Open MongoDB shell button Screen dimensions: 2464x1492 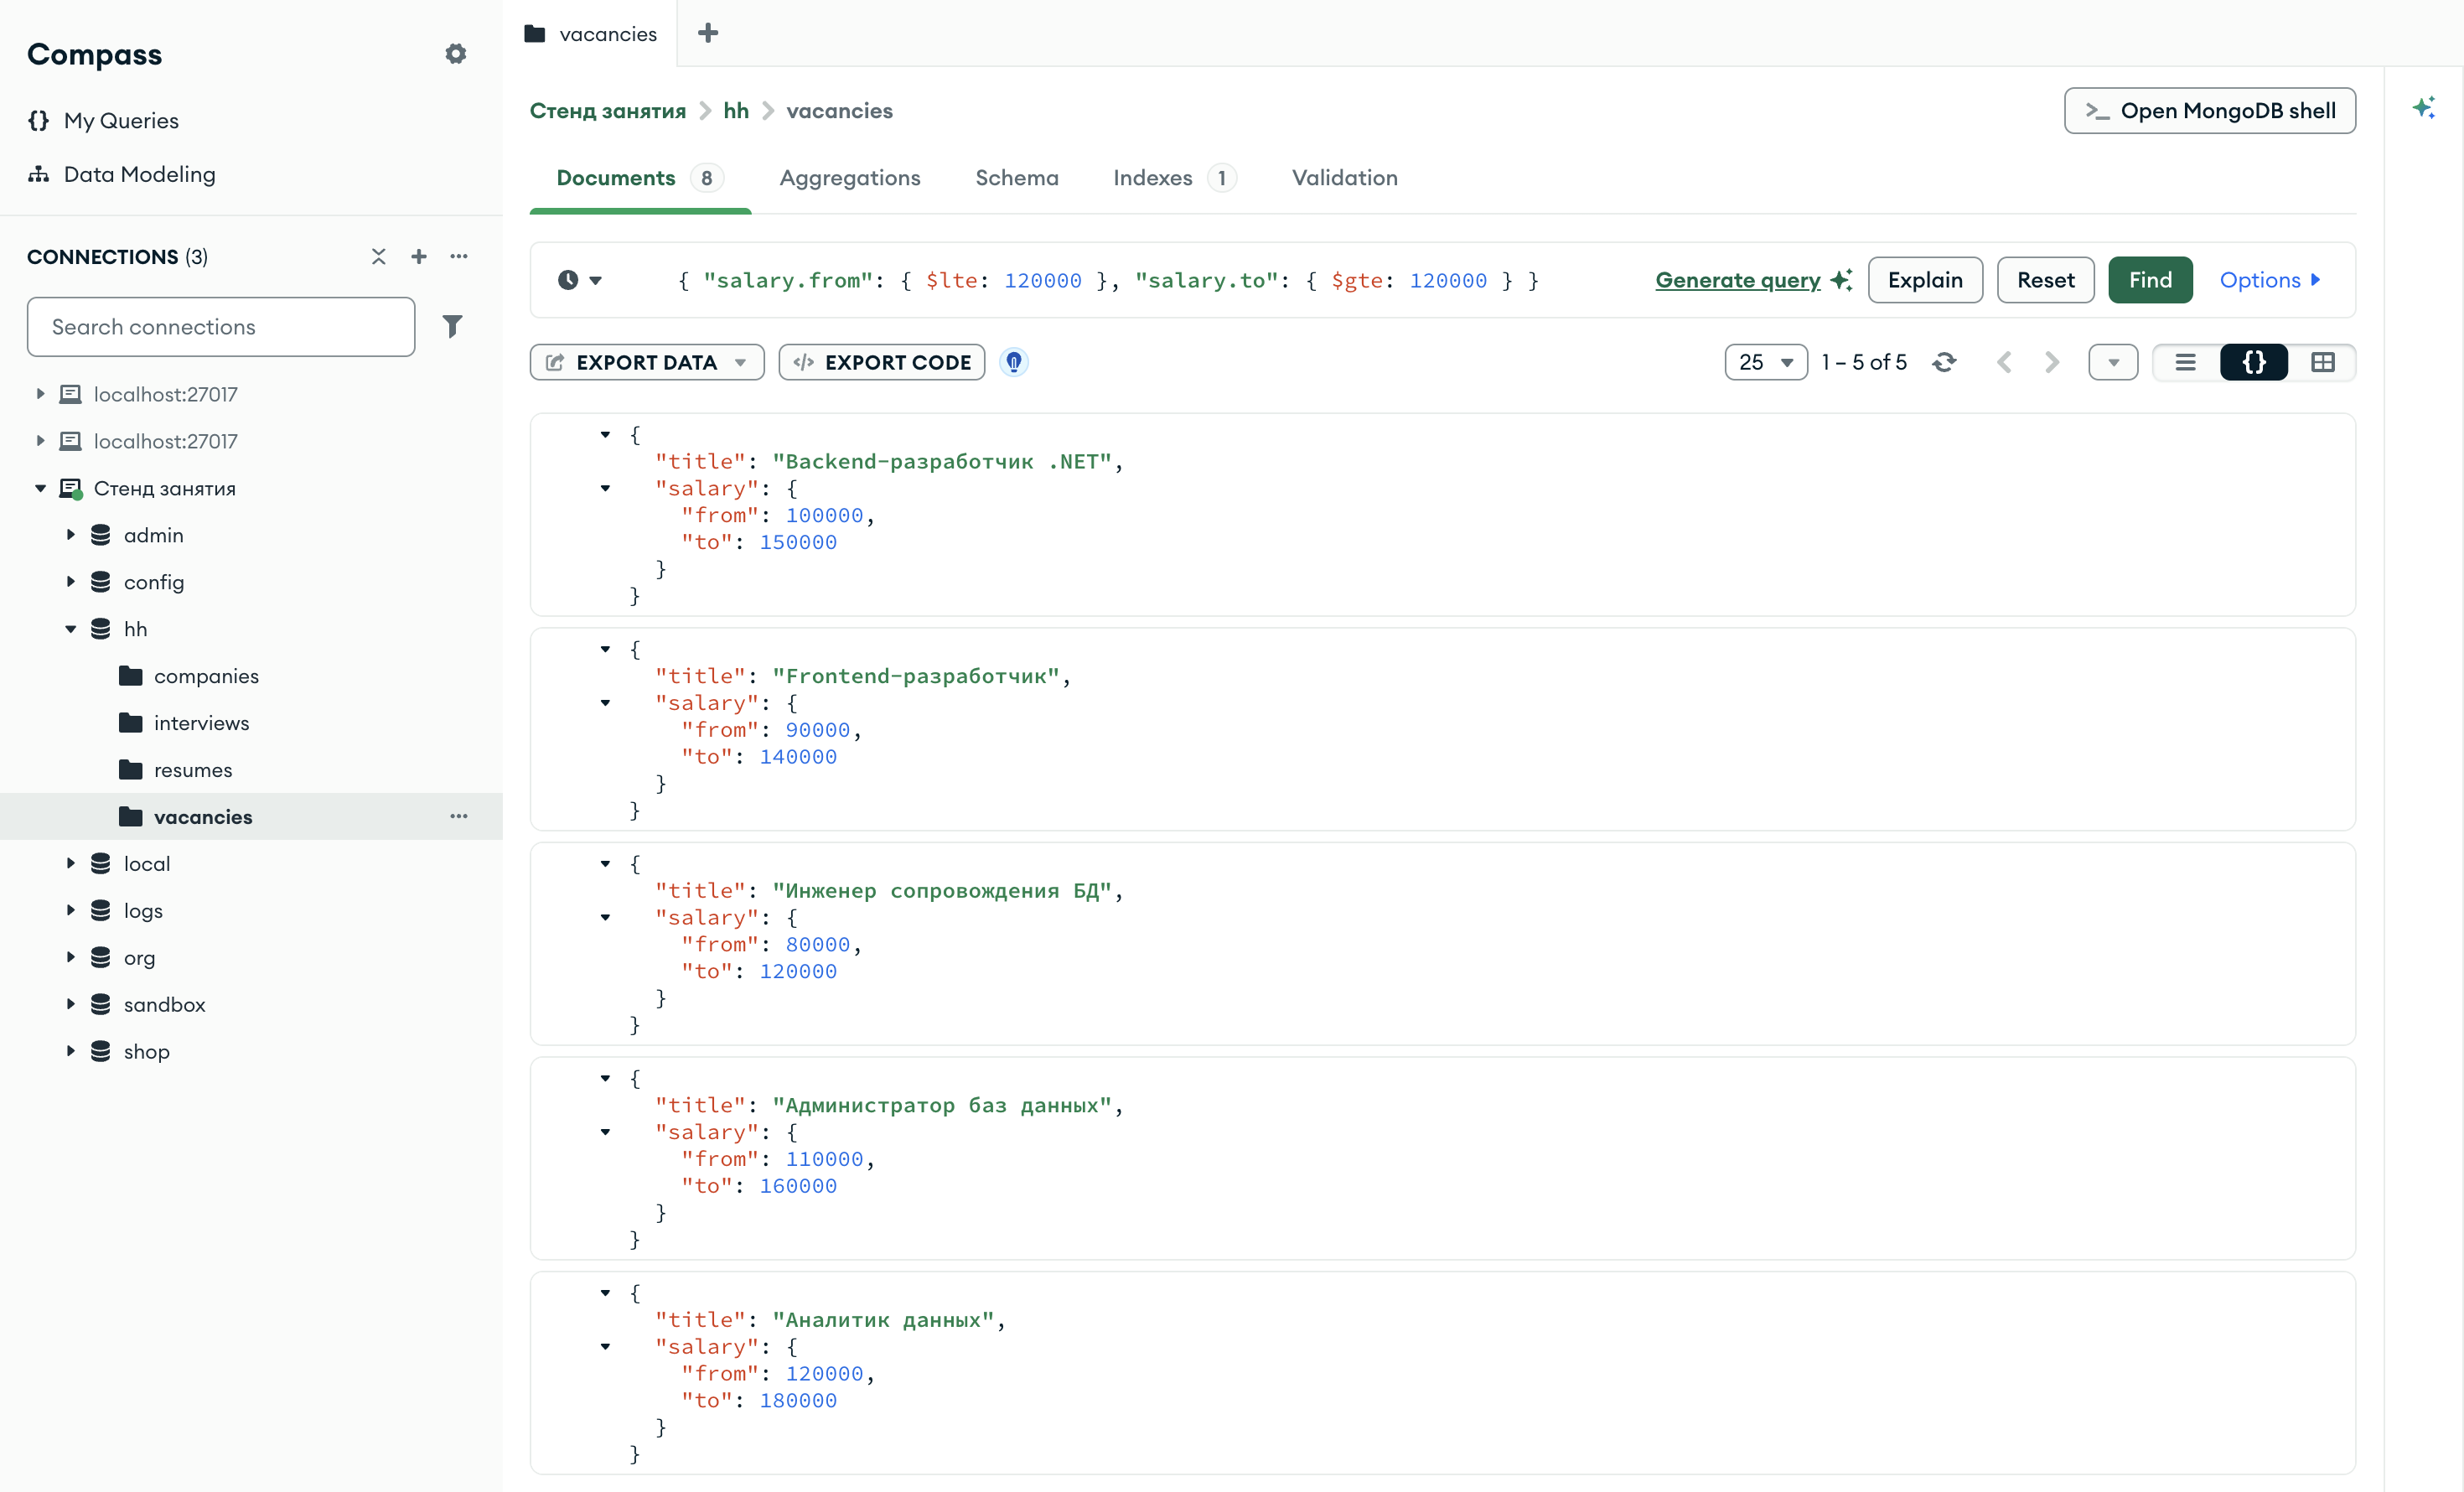(x=2210, y=110)
